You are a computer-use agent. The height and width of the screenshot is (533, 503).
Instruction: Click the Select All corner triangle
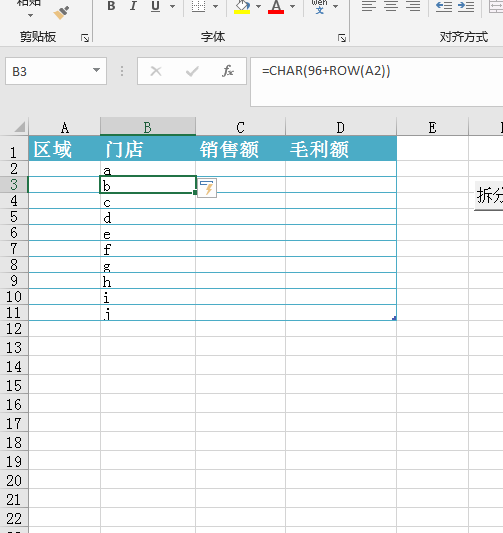[x=20, y=127]
